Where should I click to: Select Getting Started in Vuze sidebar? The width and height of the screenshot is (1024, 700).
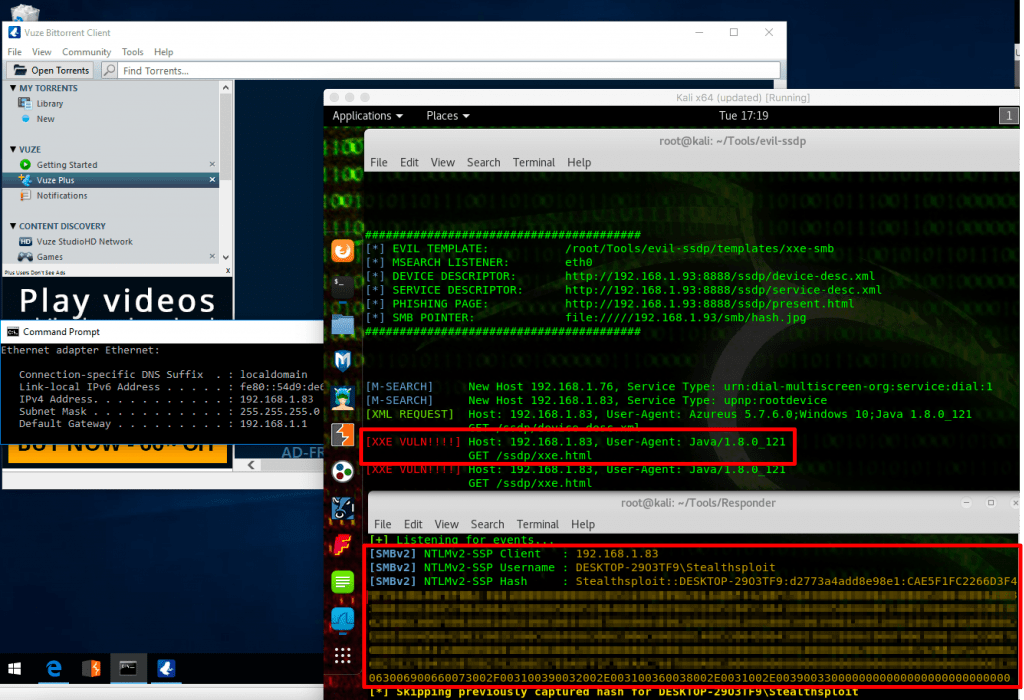(x=67, y=165)
